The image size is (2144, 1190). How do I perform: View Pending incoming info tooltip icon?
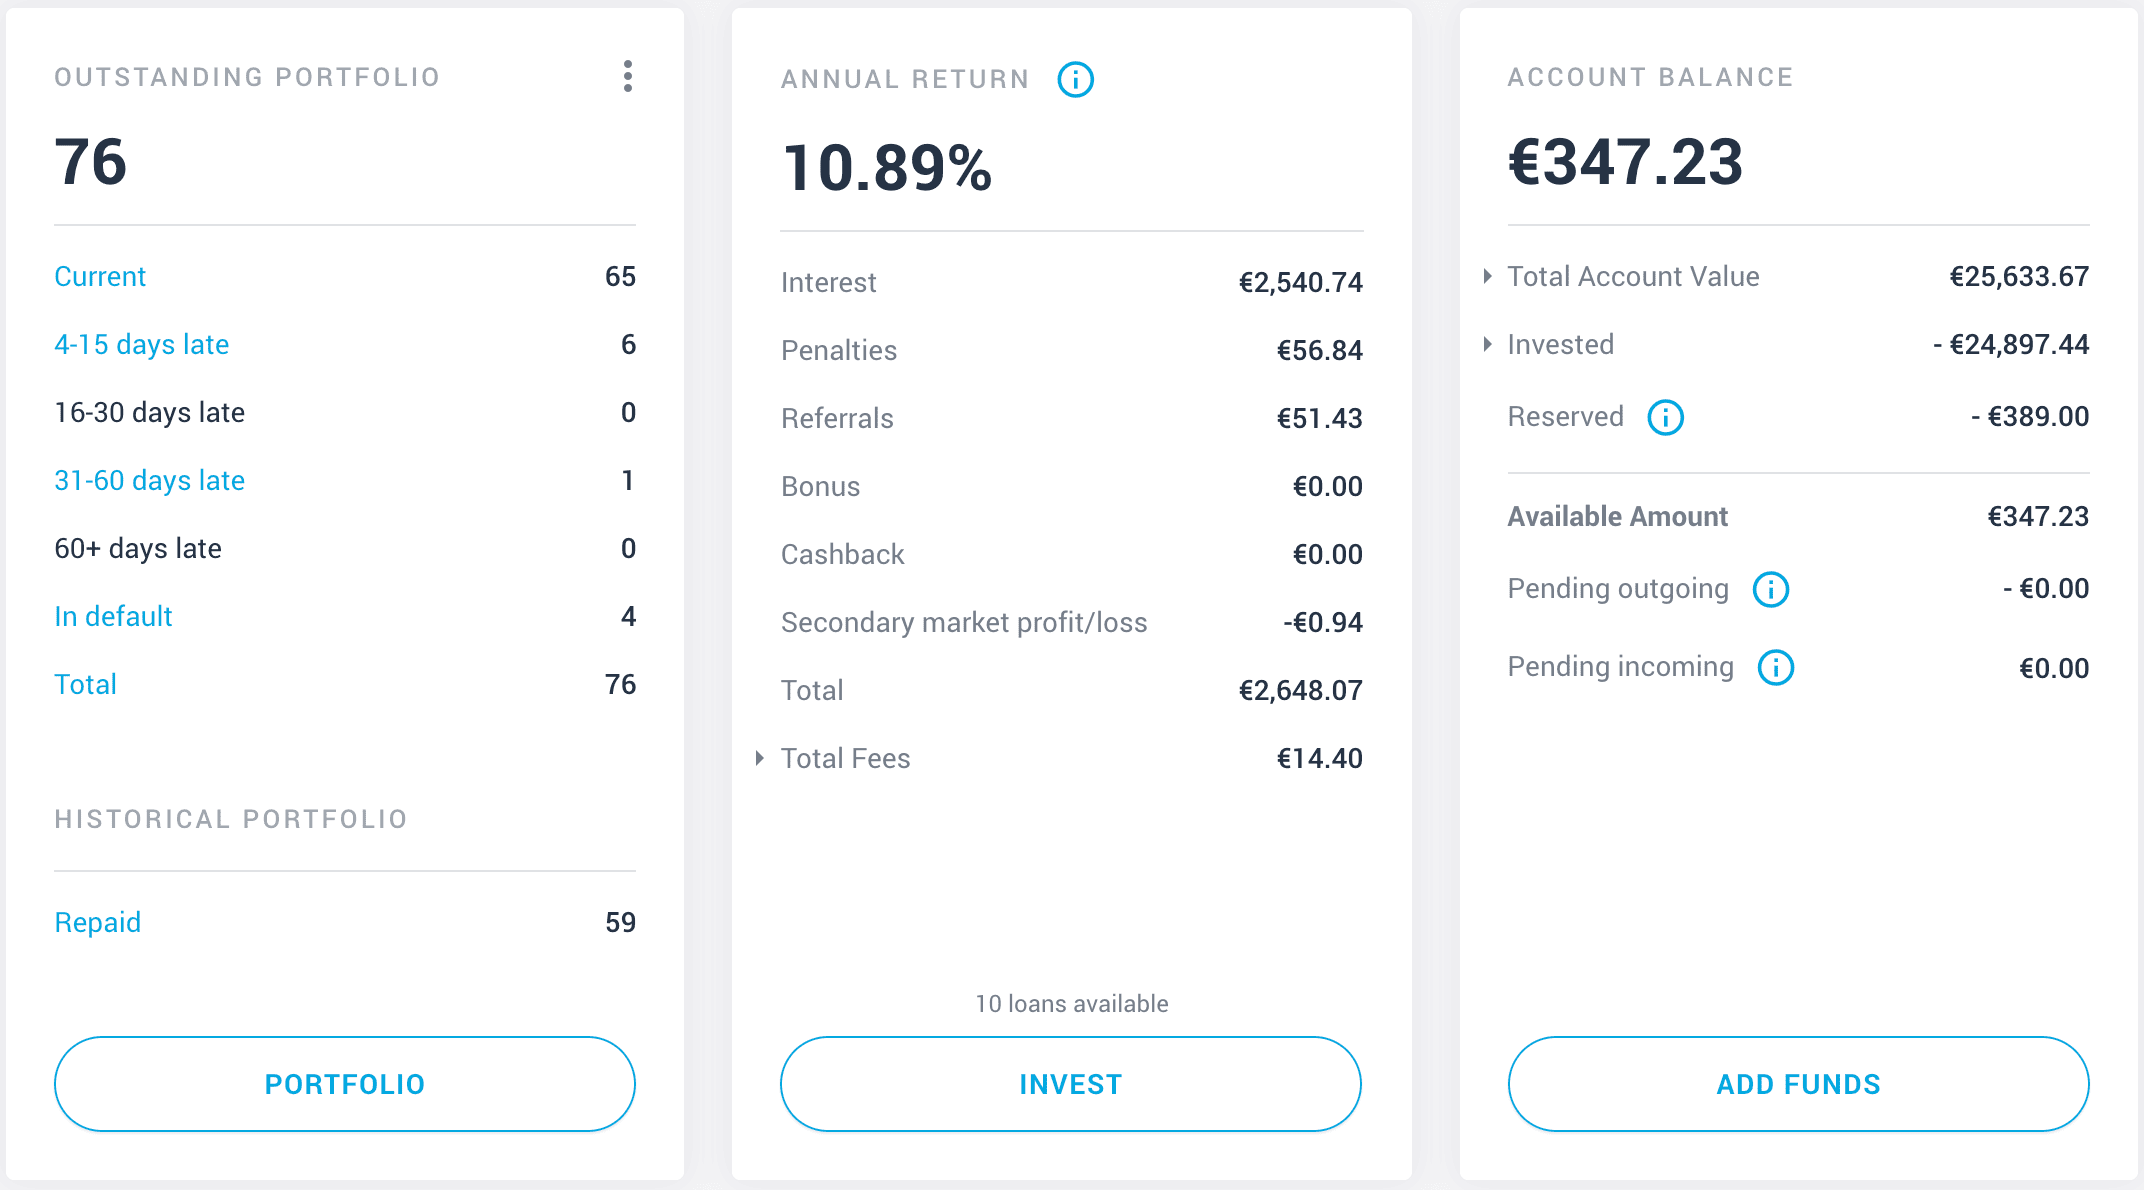pos(1776,667)
